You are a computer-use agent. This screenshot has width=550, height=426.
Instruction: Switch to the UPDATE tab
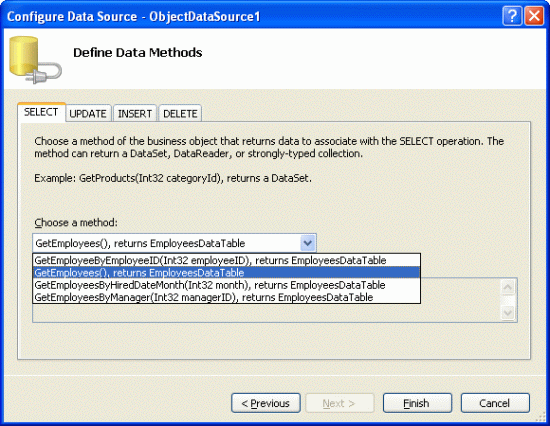(x=88, y=113)
